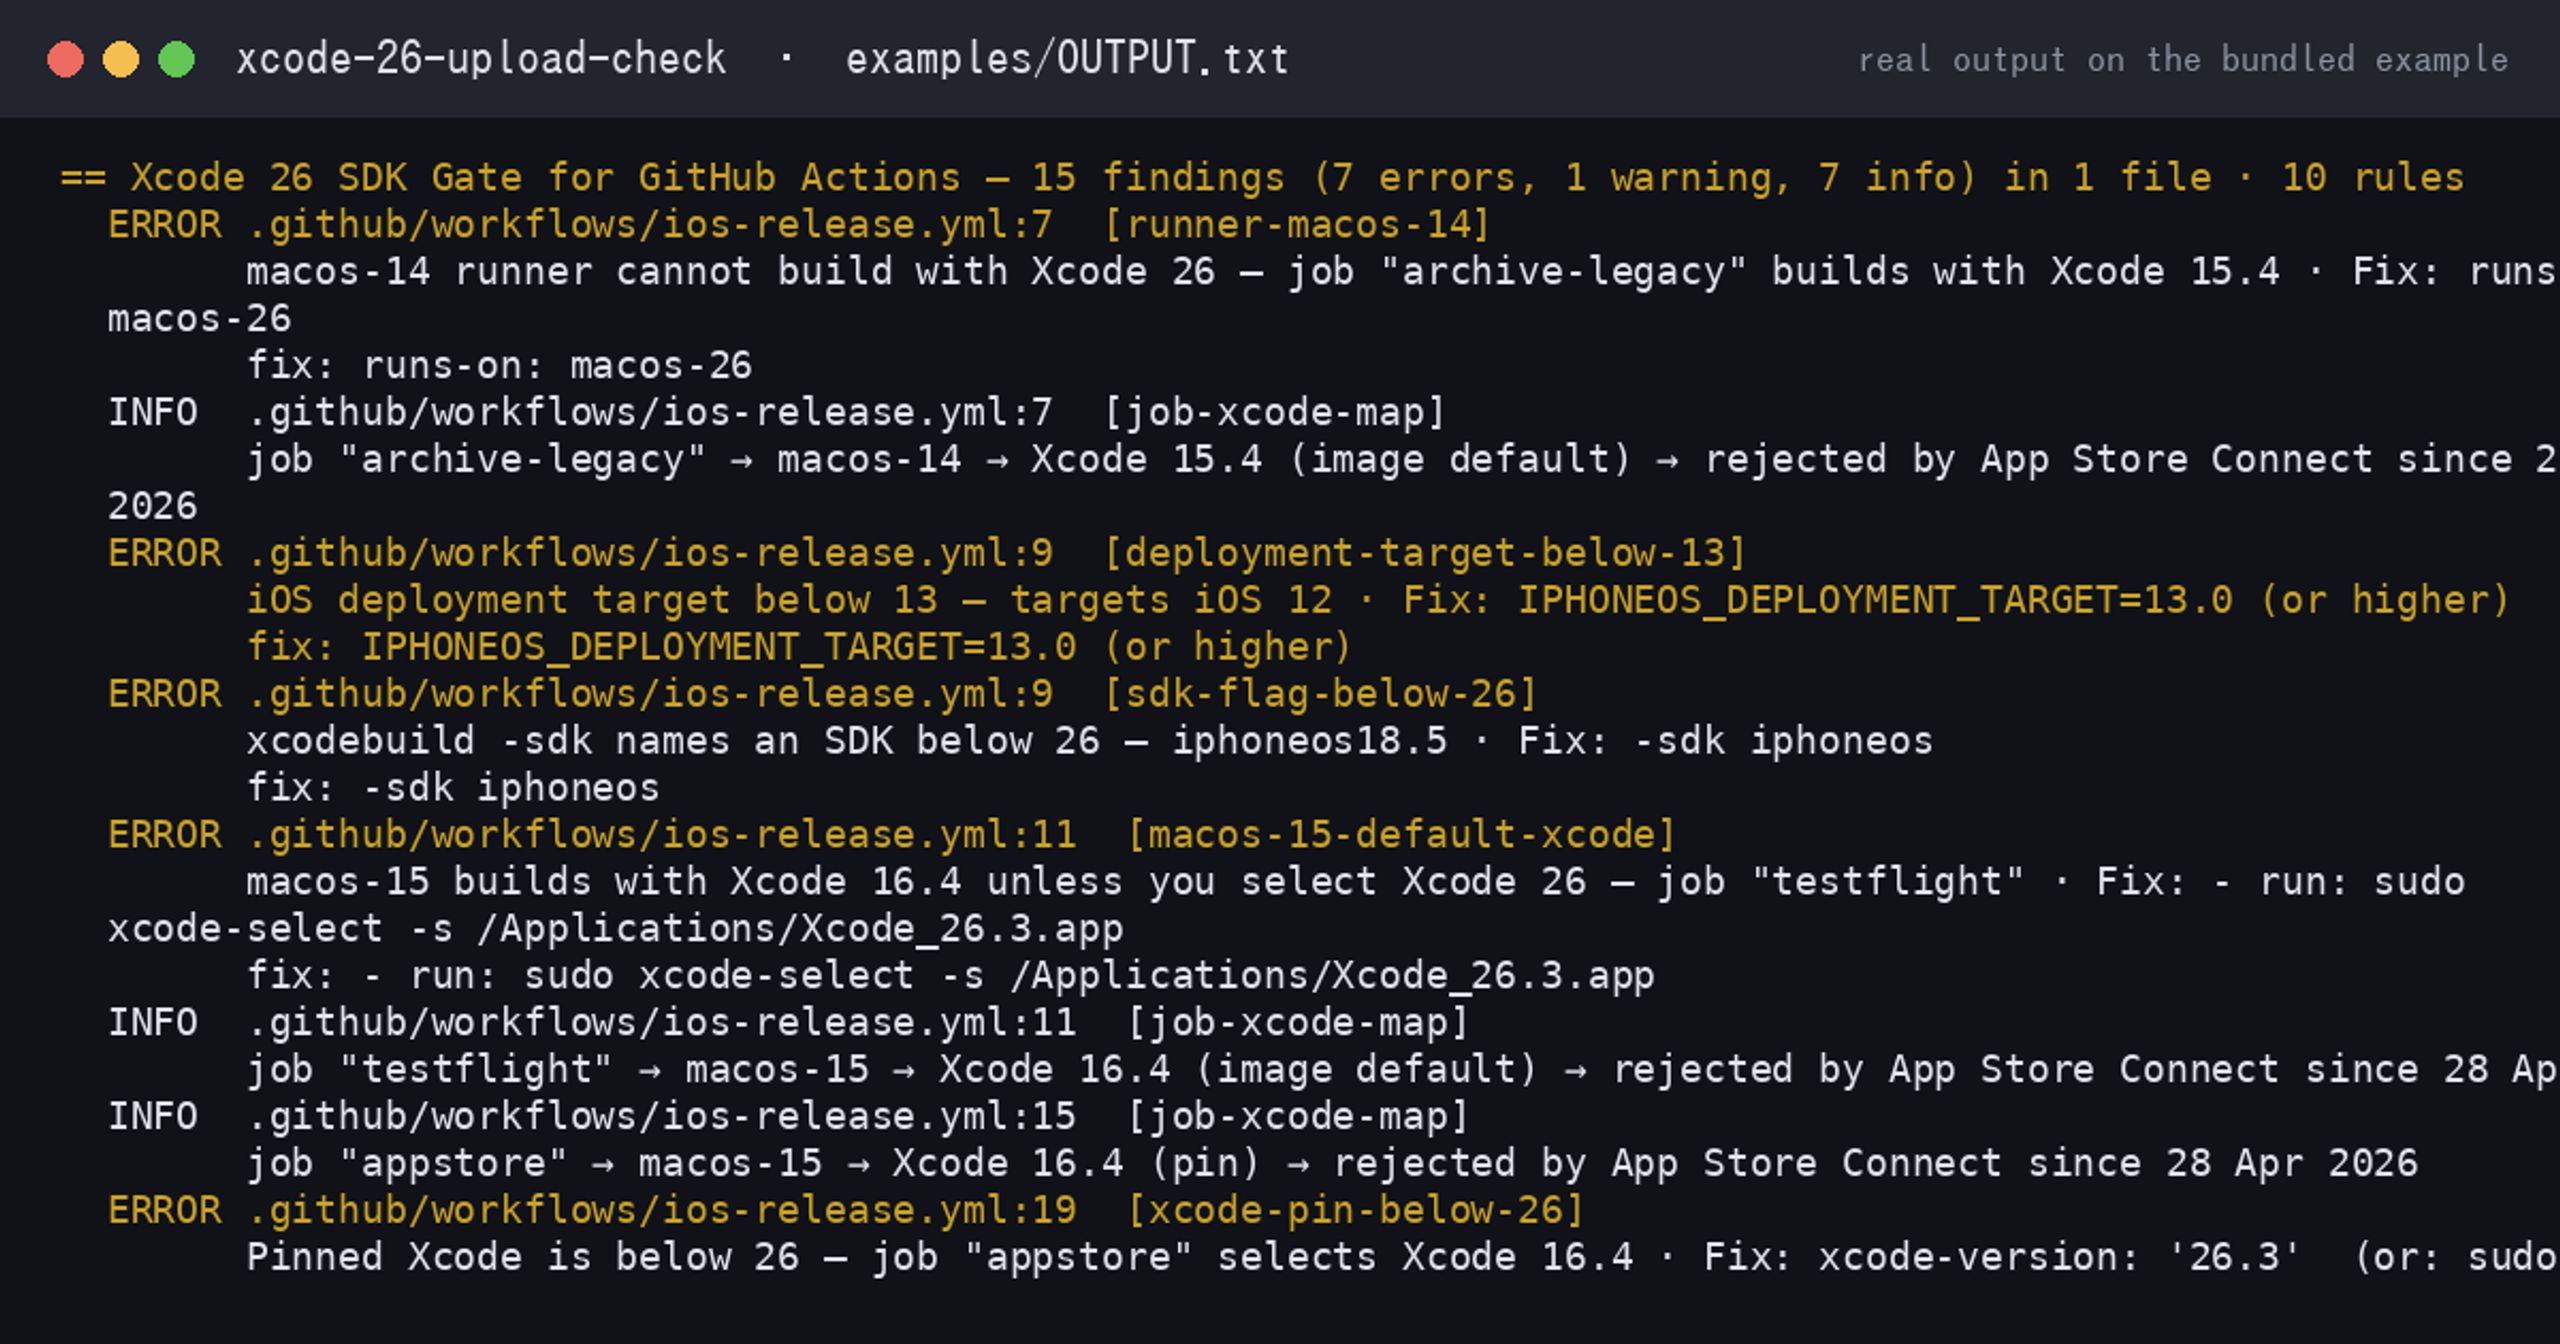Screen dimensions: 2560x1344
Task: Click the line 'fix: -sdk iphoneos'
Action: click(x=453, y=788)
